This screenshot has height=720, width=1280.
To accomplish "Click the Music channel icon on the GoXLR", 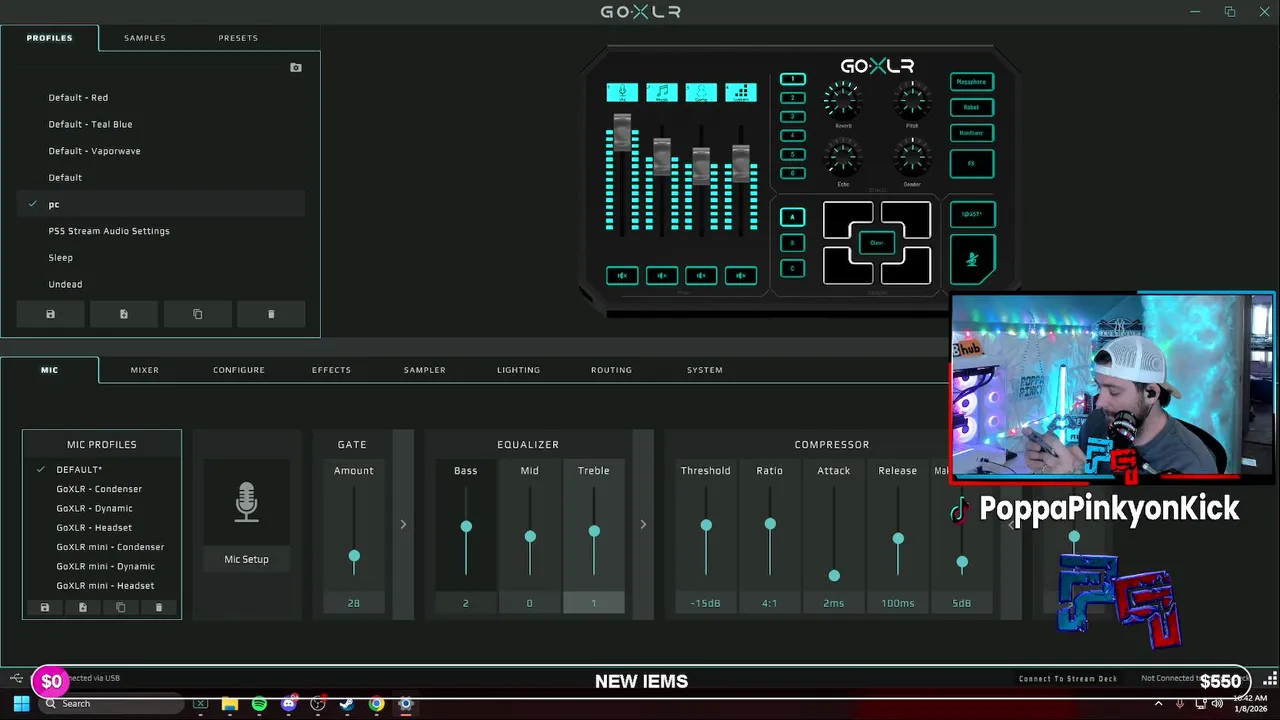I will (x=661, y=92).
